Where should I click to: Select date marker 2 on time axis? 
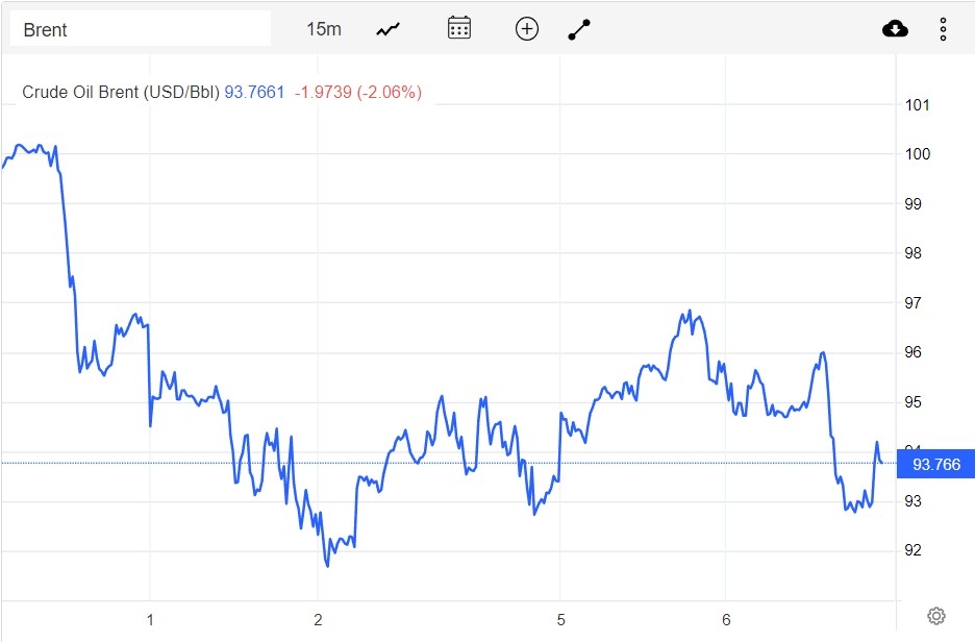[318, 620]
